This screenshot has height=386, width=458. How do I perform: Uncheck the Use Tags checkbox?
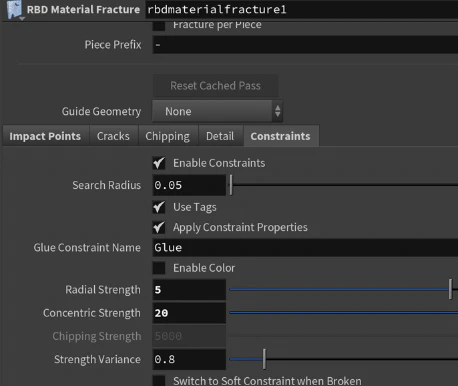(x=159, y=207)
